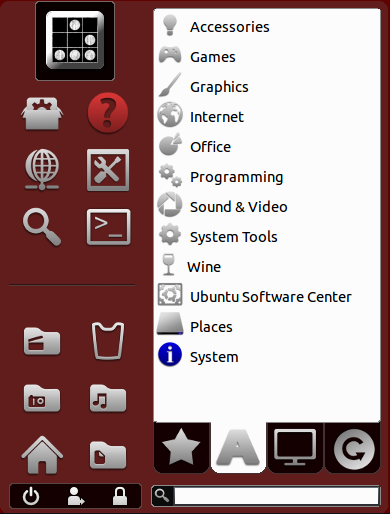Click the blue info icon beside System
Image resolution: width=390 pixels, height=514 pixels.
coord(170,354)
